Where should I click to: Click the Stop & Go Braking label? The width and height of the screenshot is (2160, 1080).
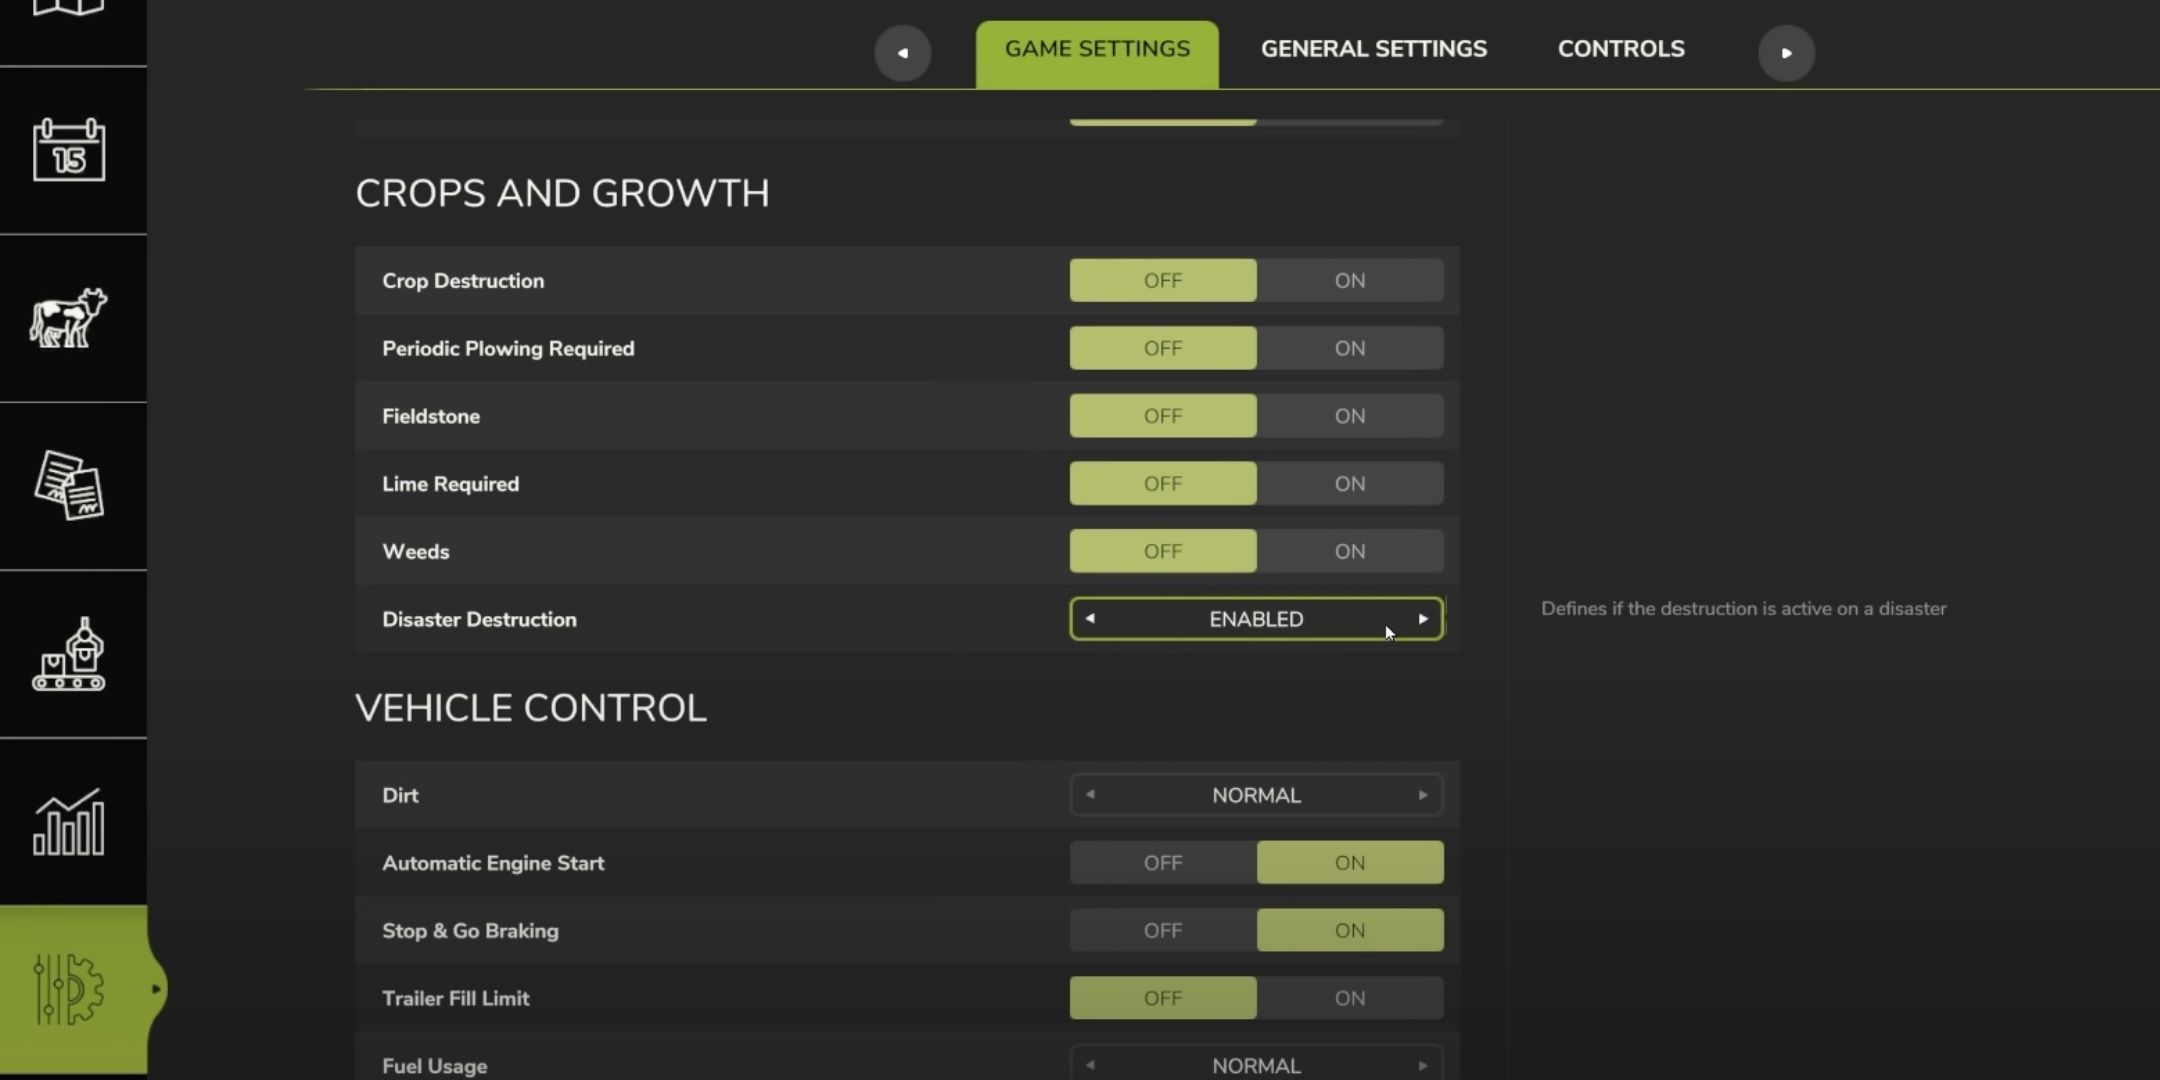pos(470,931)
